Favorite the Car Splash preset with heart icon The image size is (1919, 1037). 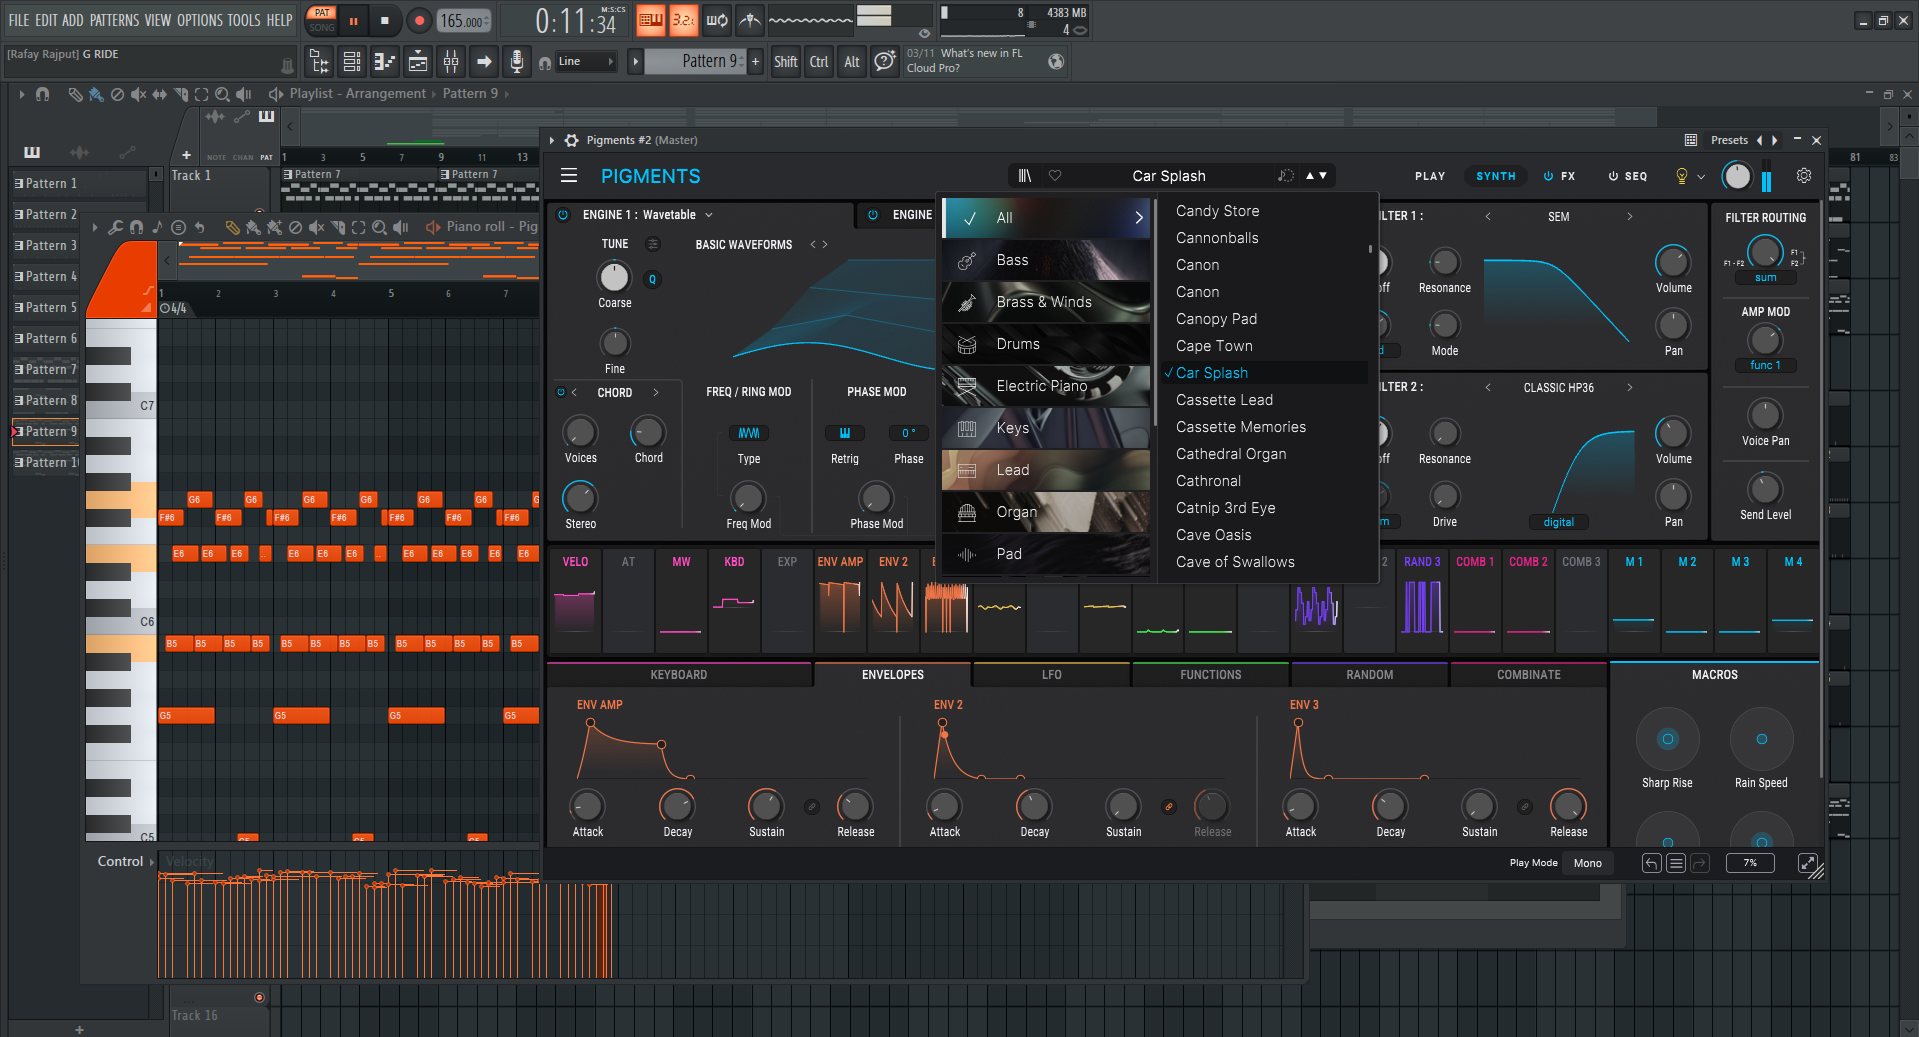(x=1055, y=176)
